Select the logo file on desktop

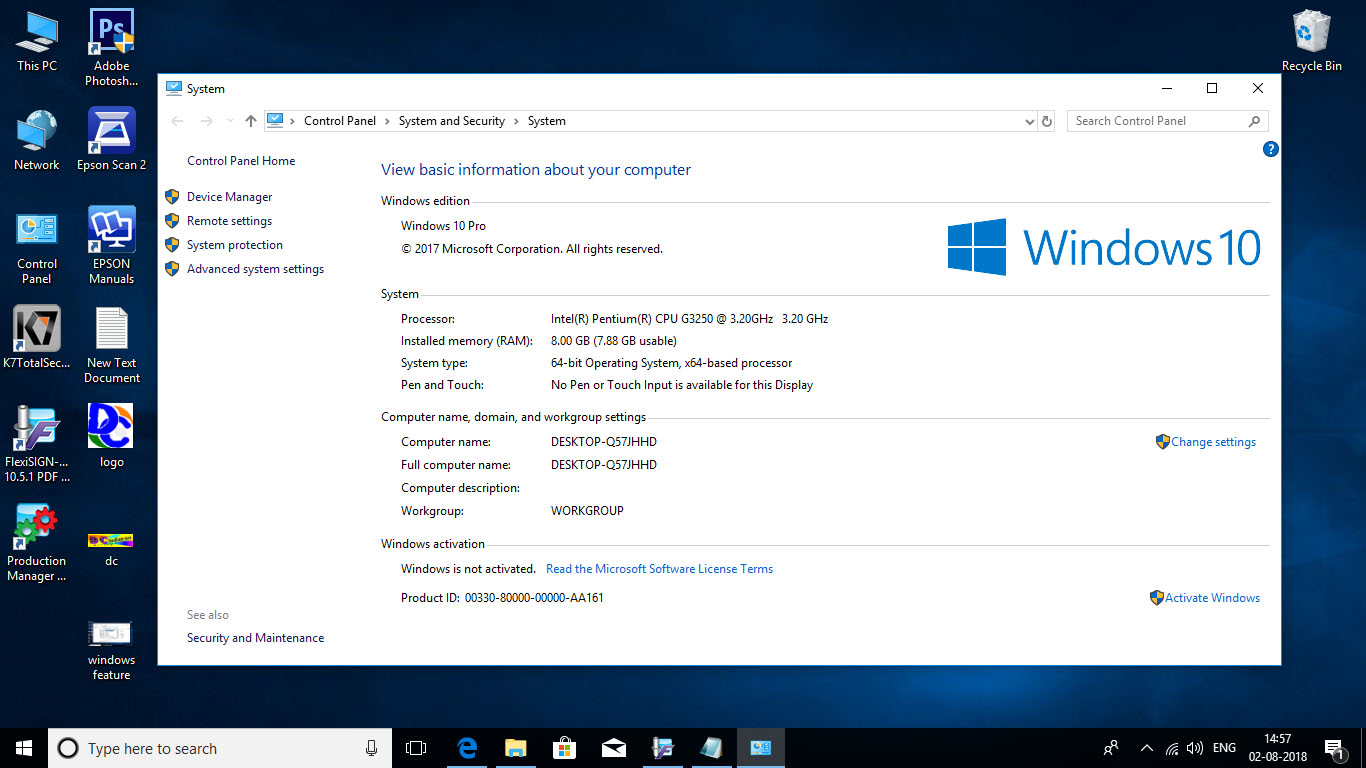tap(112, 437)
